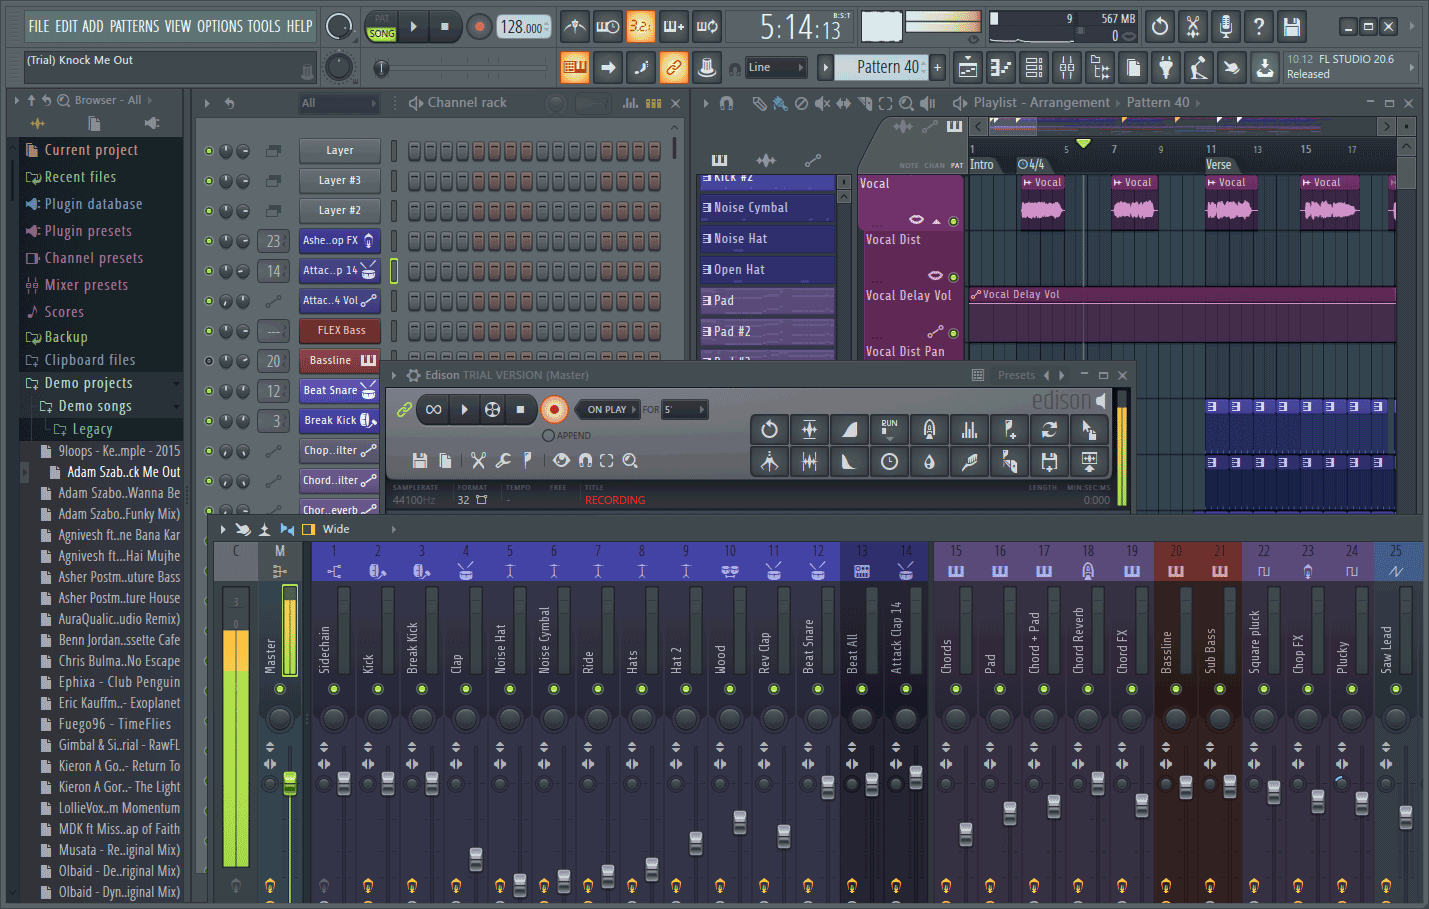Open the mixer from toolbar icon

point(1067,68)
